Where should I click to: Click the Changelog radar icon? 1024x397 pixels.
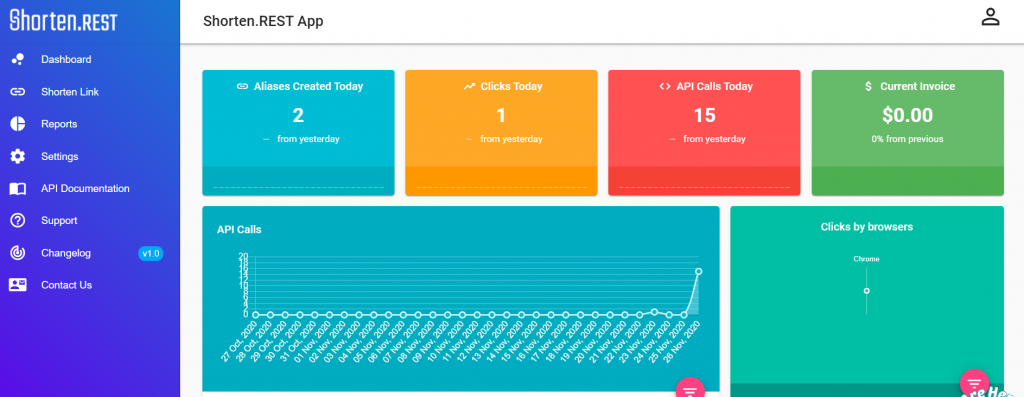pyautogui.click(x=18, y=253)
